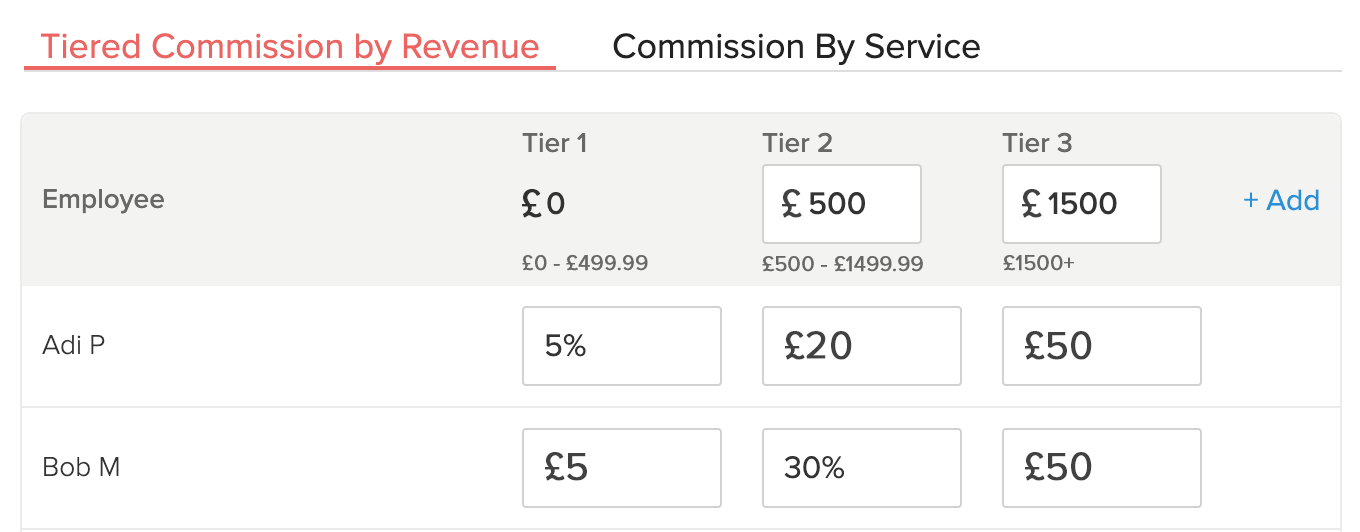Screen dimensions: 1360x532
Task: Edit Adi P's Tier 3 £50 commission
Action: coord(1101,346)
